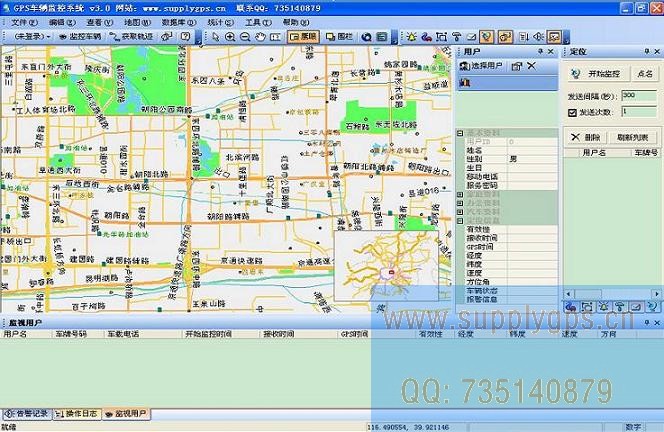This screenshot has height=432, width=664.
Task: Click the 发送间隔 seconds input field
Action: coord(639,95)
